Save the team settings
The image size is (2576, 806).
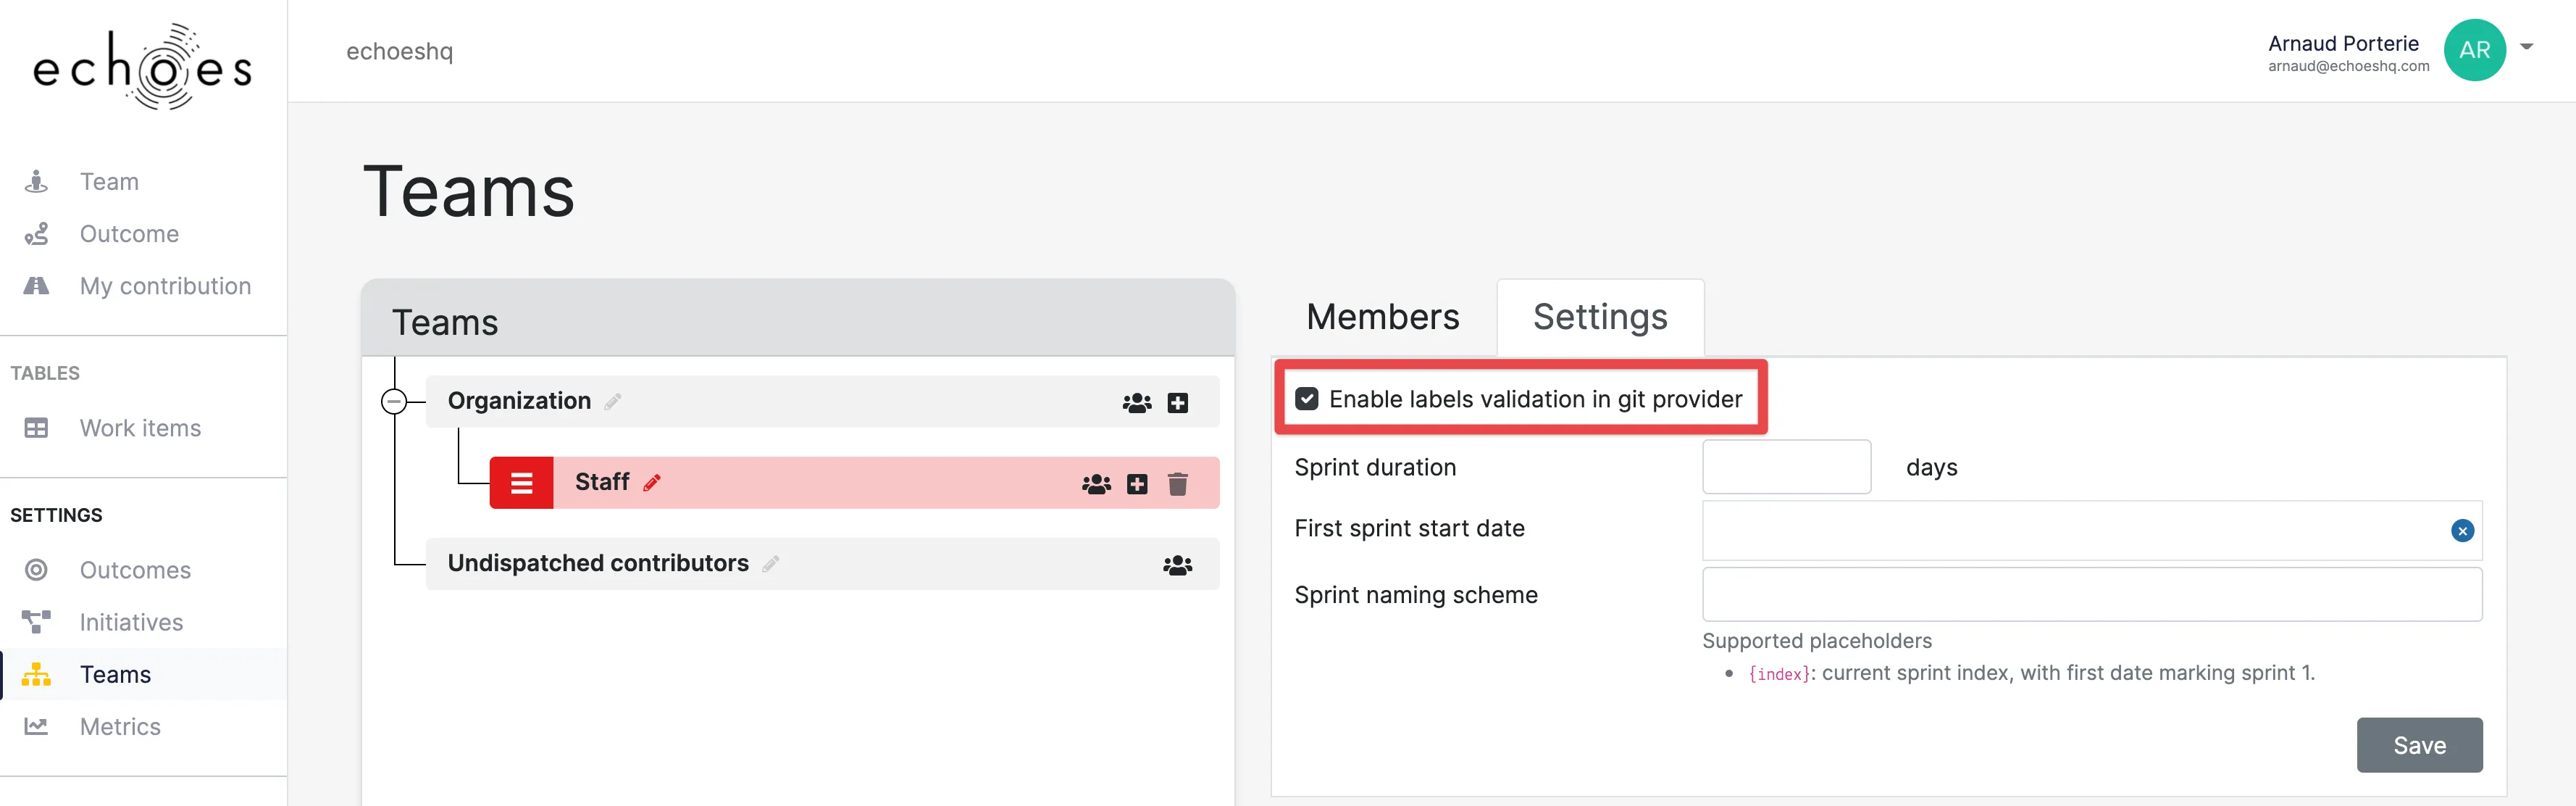[x=2419, y=745]
